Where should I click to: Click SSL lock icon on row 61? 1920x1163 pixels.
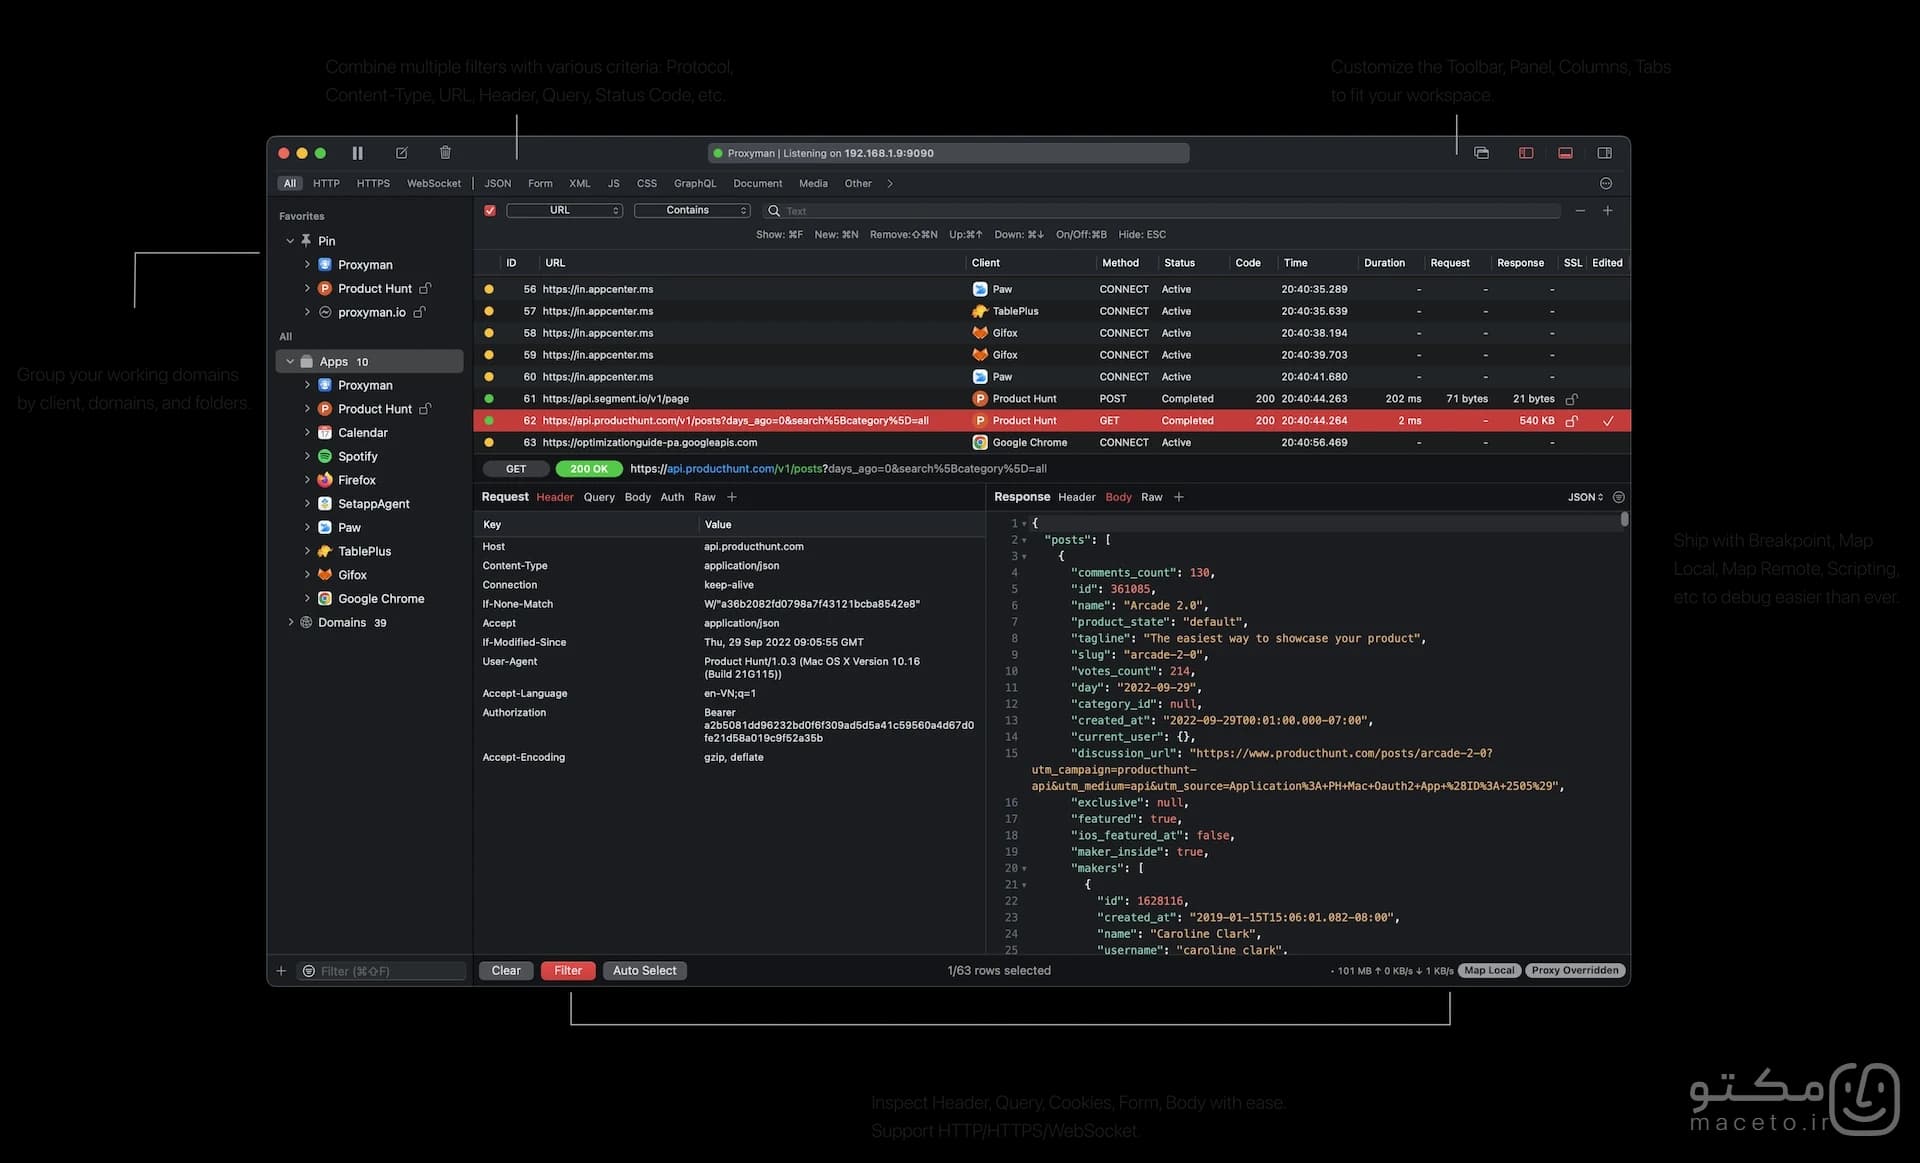1571,399
